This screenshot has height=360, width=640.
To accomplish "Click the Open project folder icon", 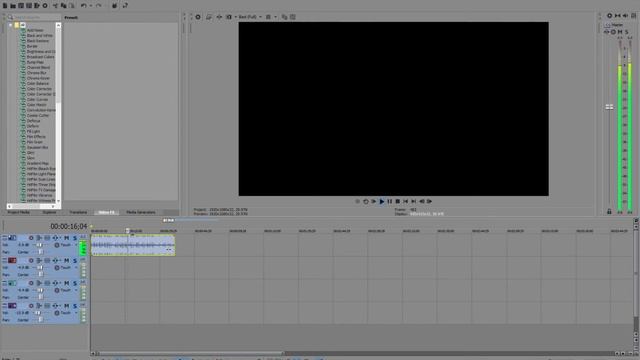I will coord(13,6).
